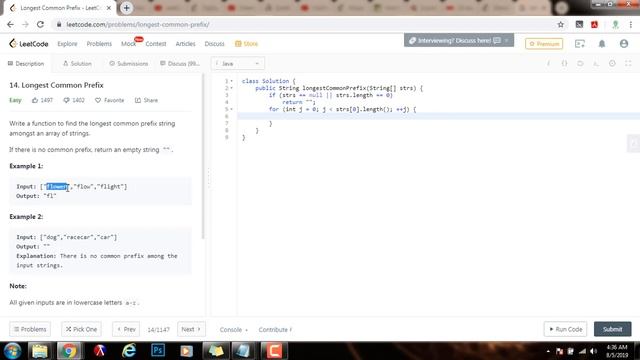Go forward in browser history
This screenshot has height=360, width=640.
tap(25, 24)
